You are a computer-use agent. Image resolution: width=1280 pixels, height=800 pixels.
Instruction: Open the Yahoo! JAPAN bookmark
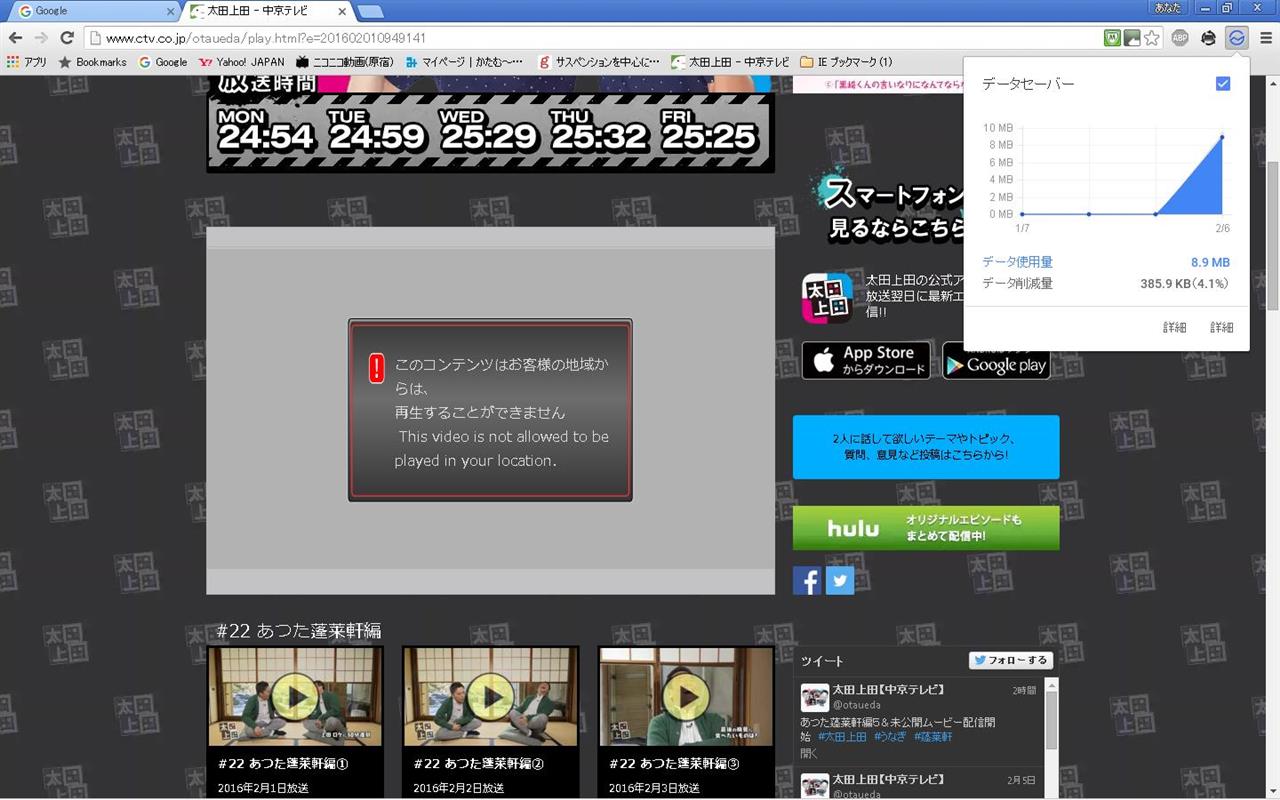242,62
